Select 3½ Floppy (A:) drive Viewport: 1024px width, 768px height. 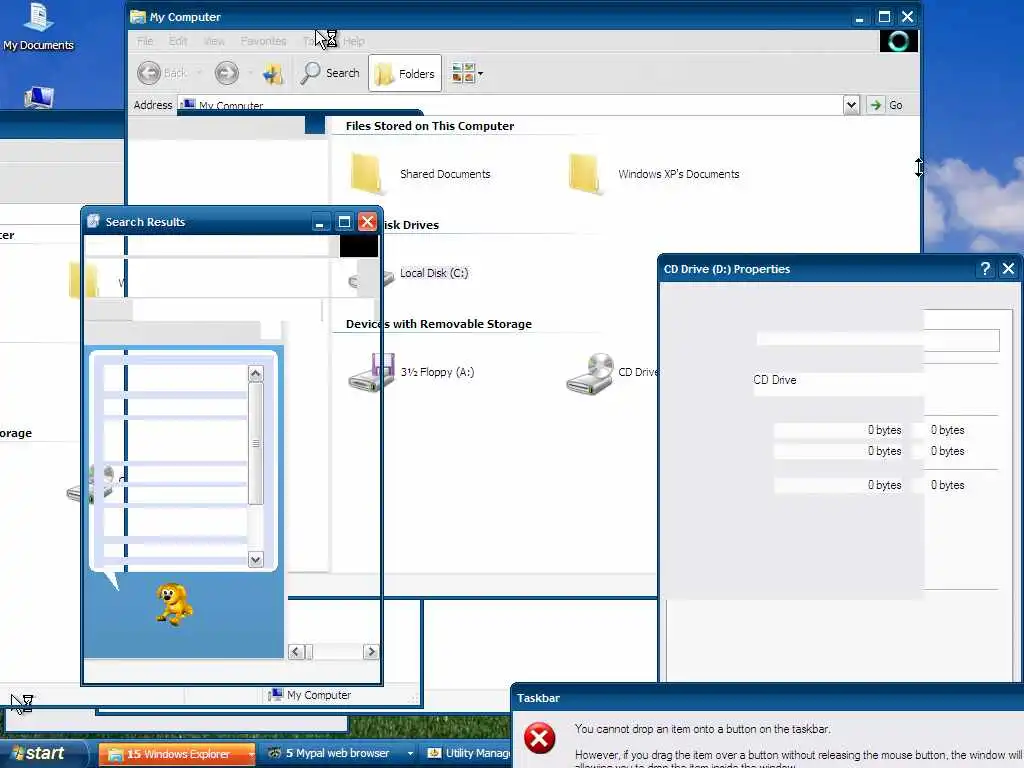click(411, 372)
